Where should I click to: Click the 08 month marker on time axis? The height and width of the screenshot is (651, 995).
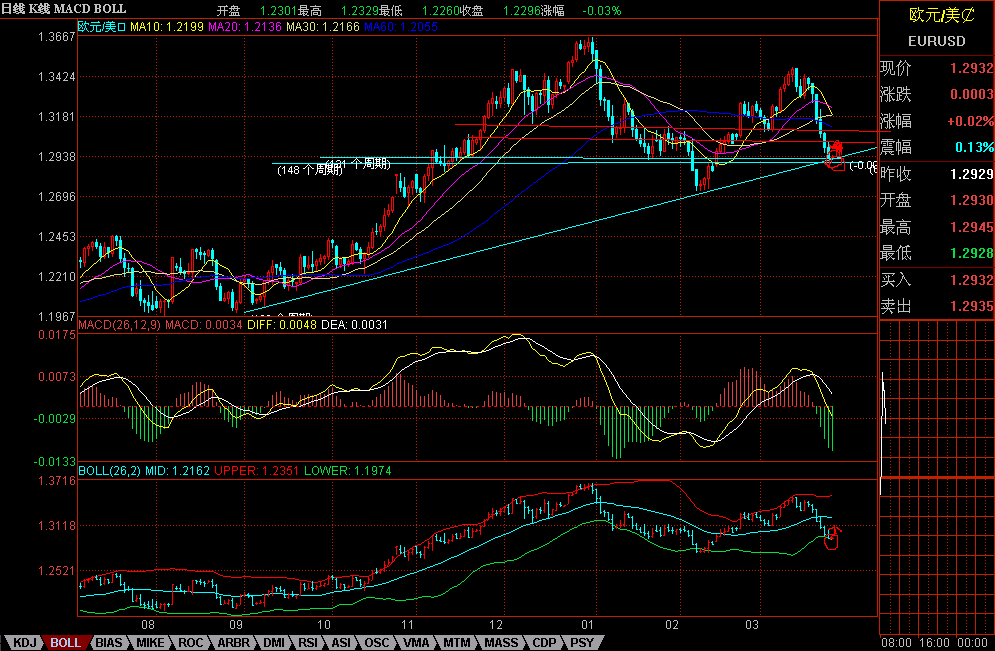pos(148,625)
